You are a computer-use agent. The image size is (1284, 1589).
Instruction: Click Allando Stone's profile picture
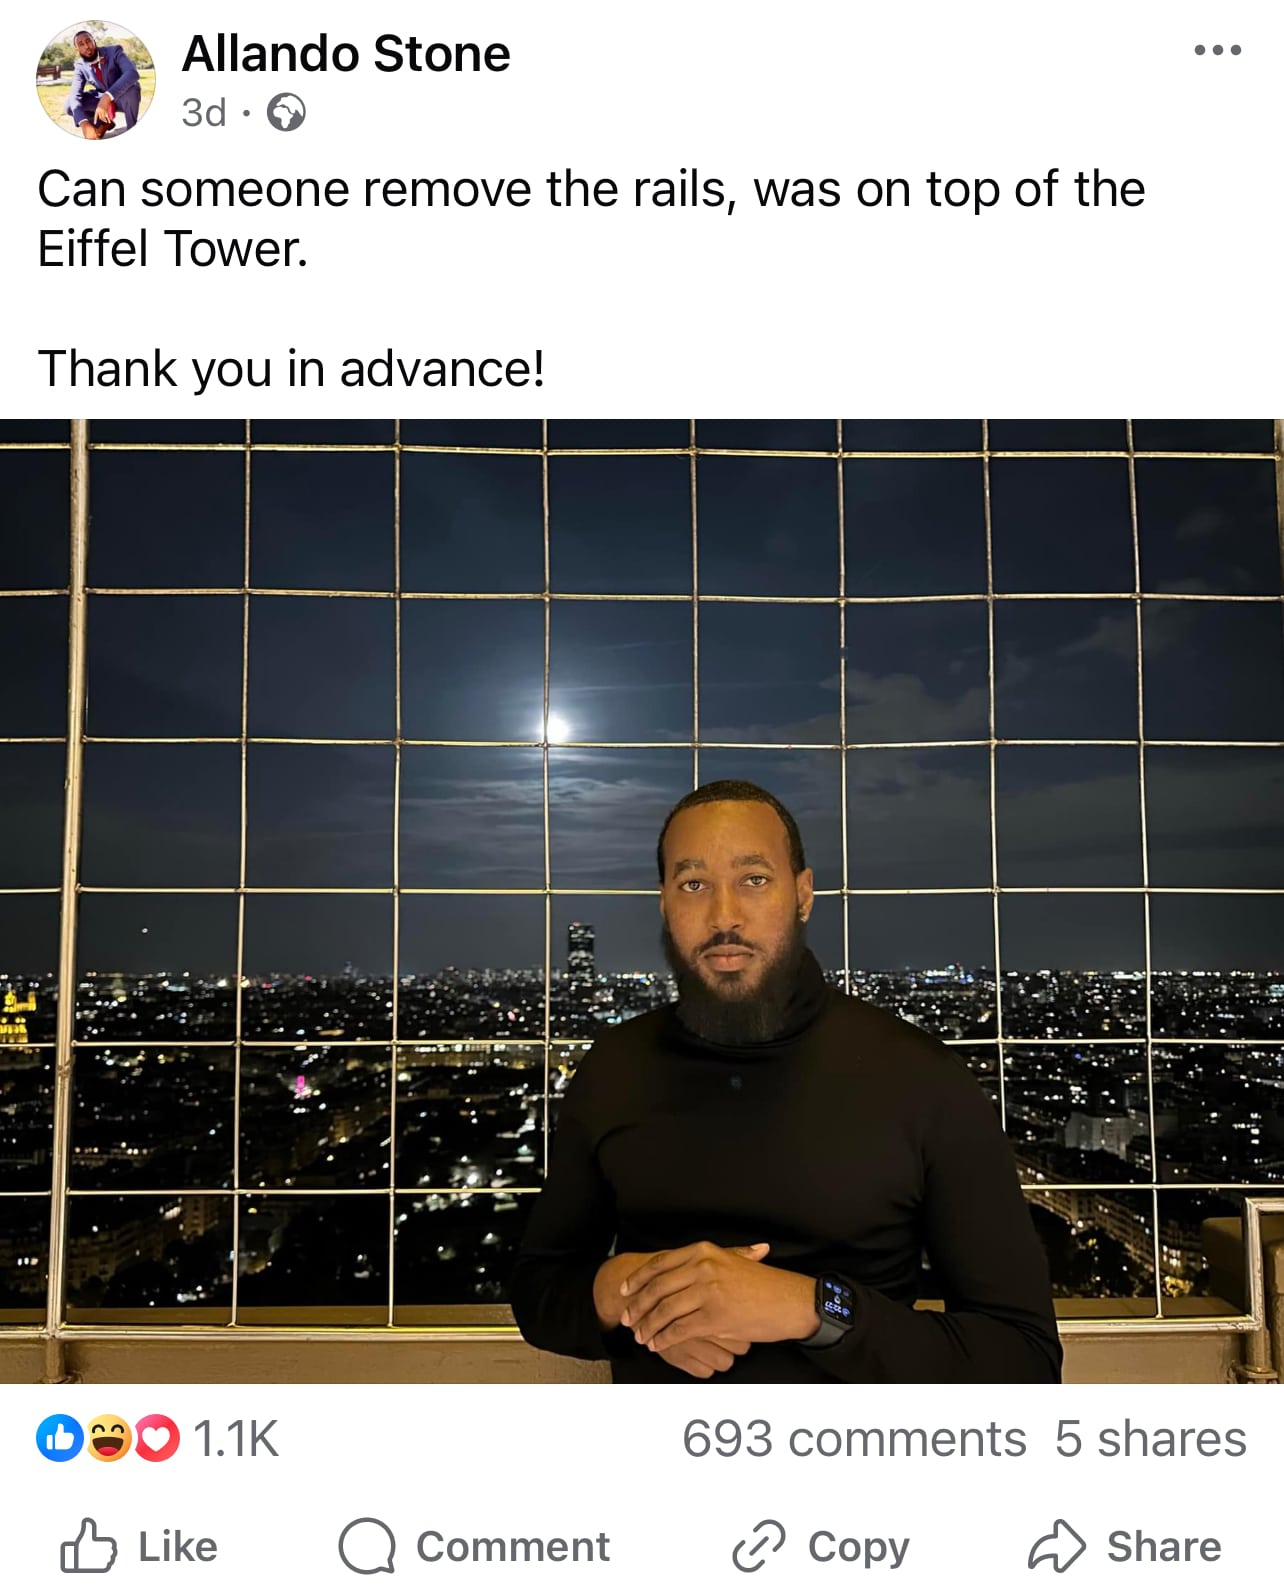(x=96, y=80)
